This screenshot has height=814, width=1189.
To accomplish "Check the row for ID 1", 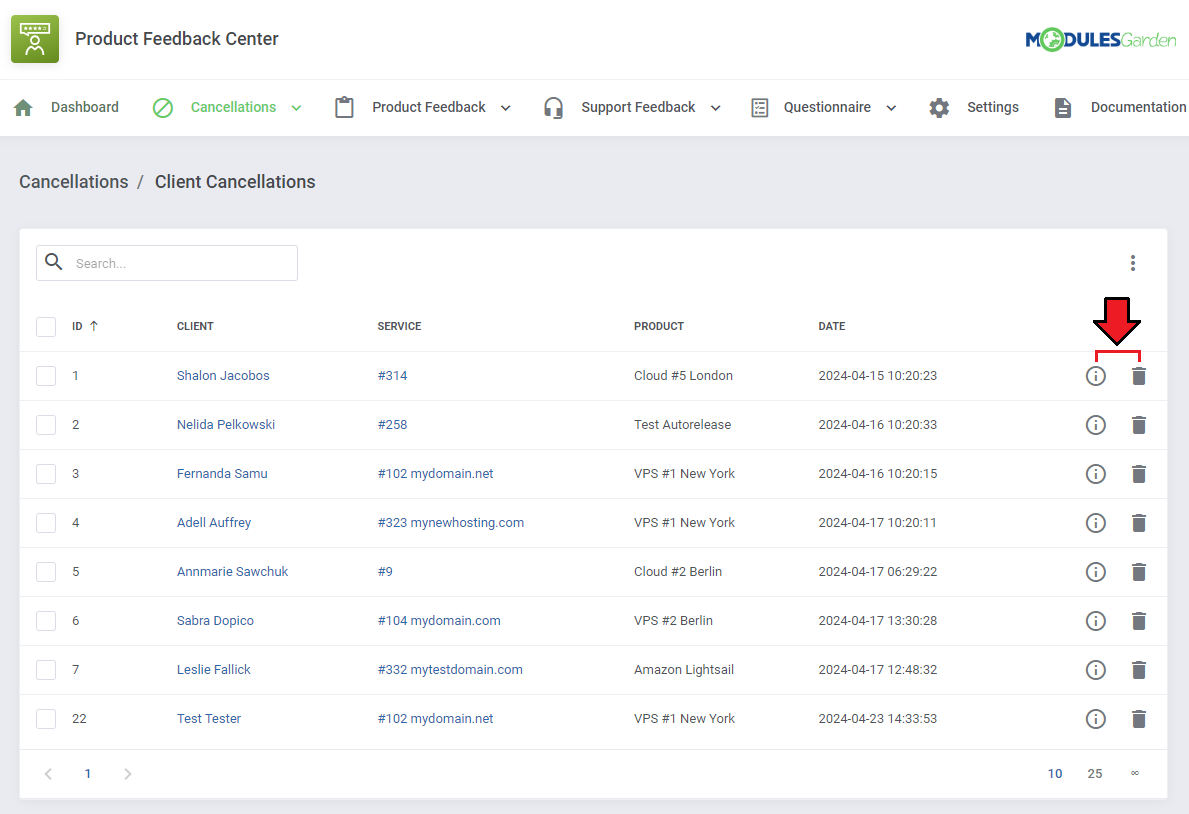I will 46,376.
